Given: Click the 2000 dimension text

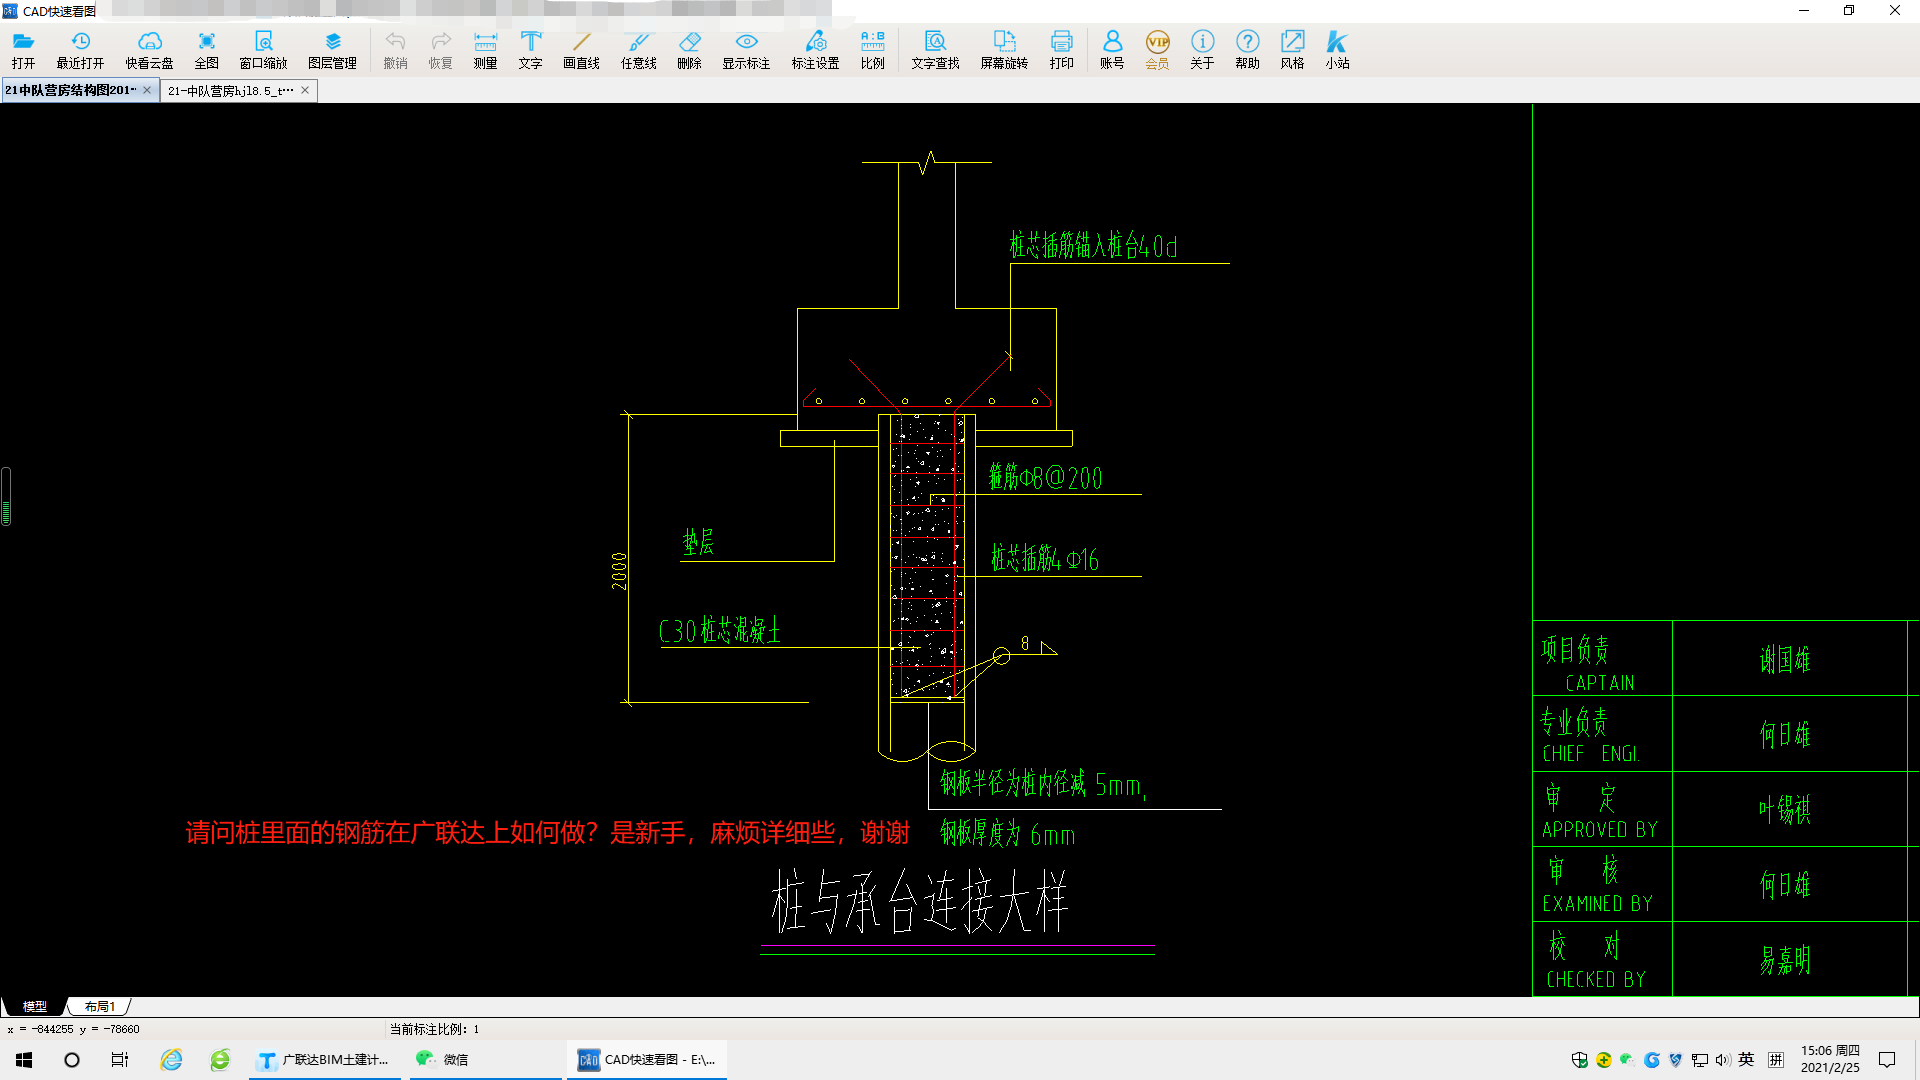Looking at the screenshot, I should [619, 571].
